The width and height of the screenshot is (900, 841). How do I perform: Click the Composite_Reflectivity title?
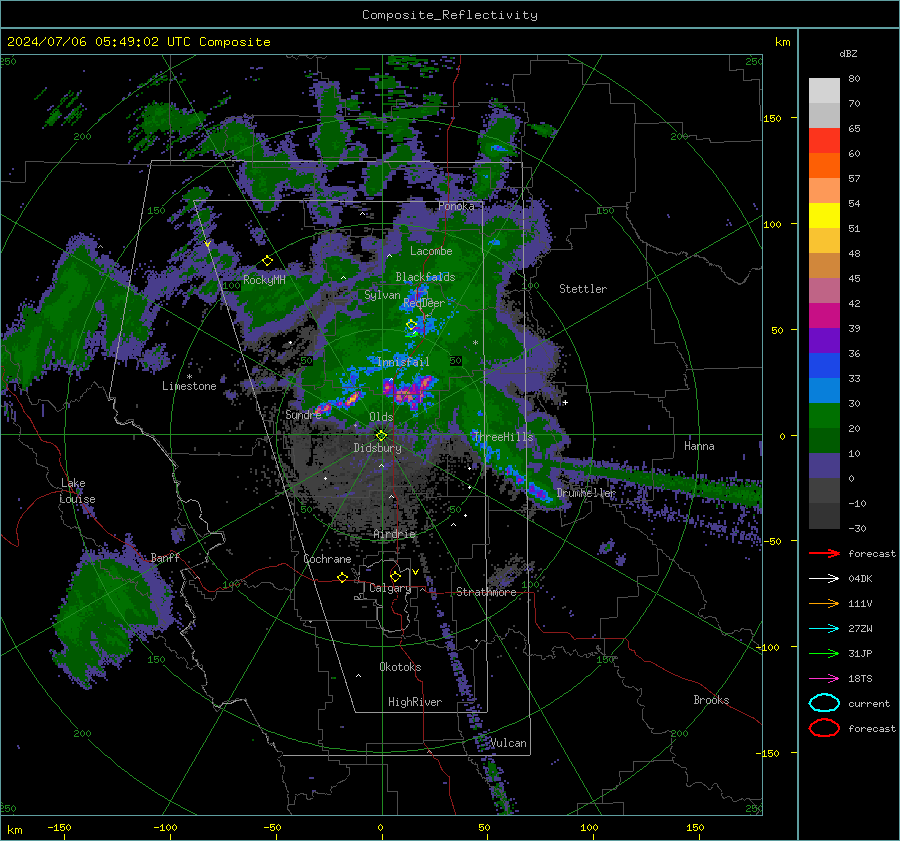[449, 15]
